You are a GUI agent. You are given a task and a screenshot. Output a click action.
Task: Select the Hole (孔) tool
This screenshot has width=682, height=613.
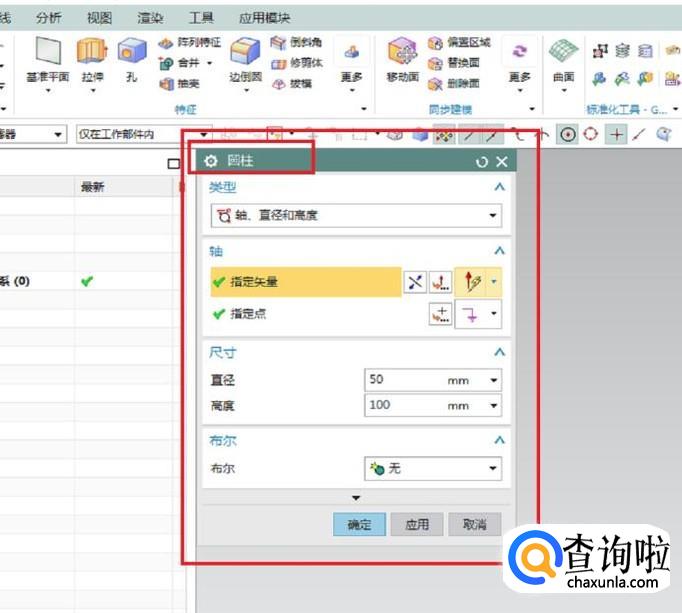pyautogui.click(x=131, y=53)
